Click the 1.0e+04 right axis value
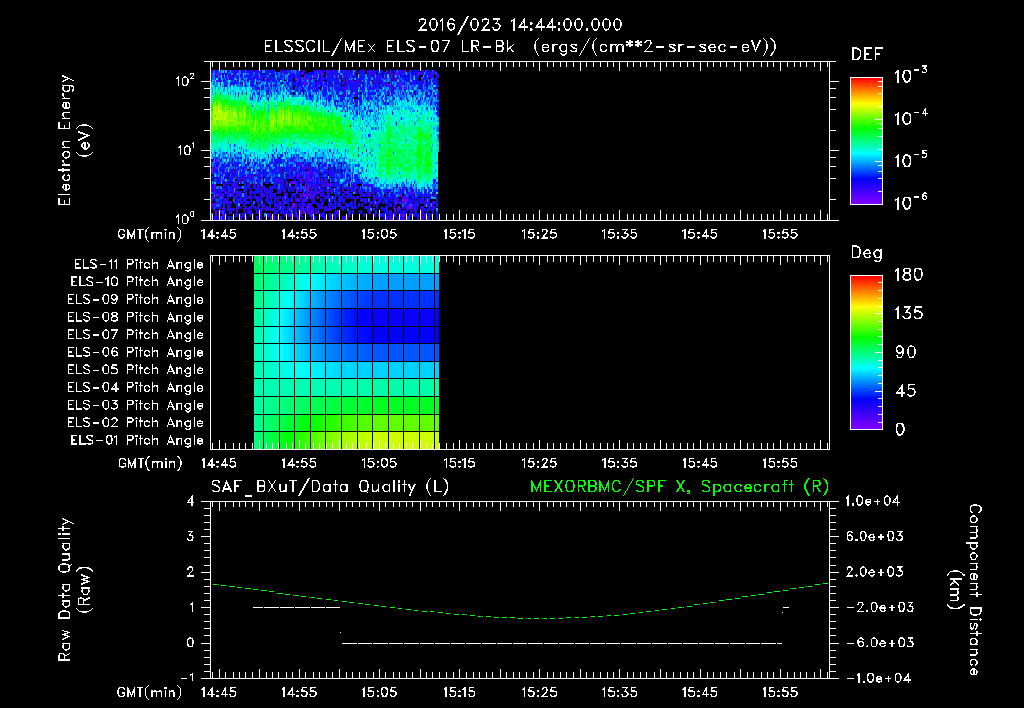The width and height of the screenshot is (1024, 708). point(872,501)
